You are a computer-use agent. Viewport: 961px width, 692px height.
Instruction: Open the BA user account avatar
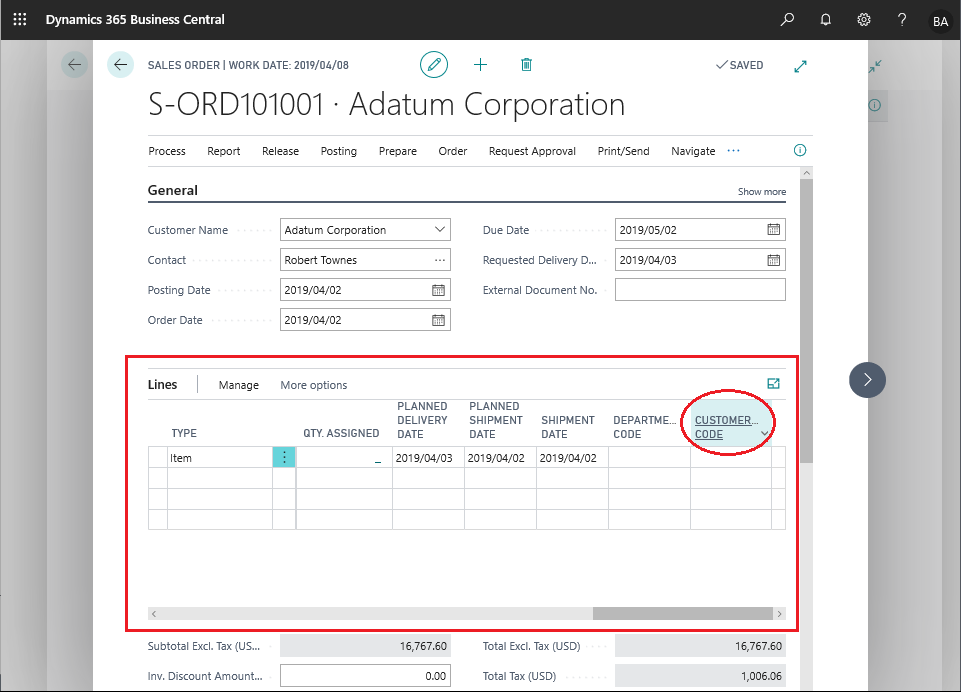(940, 21)
